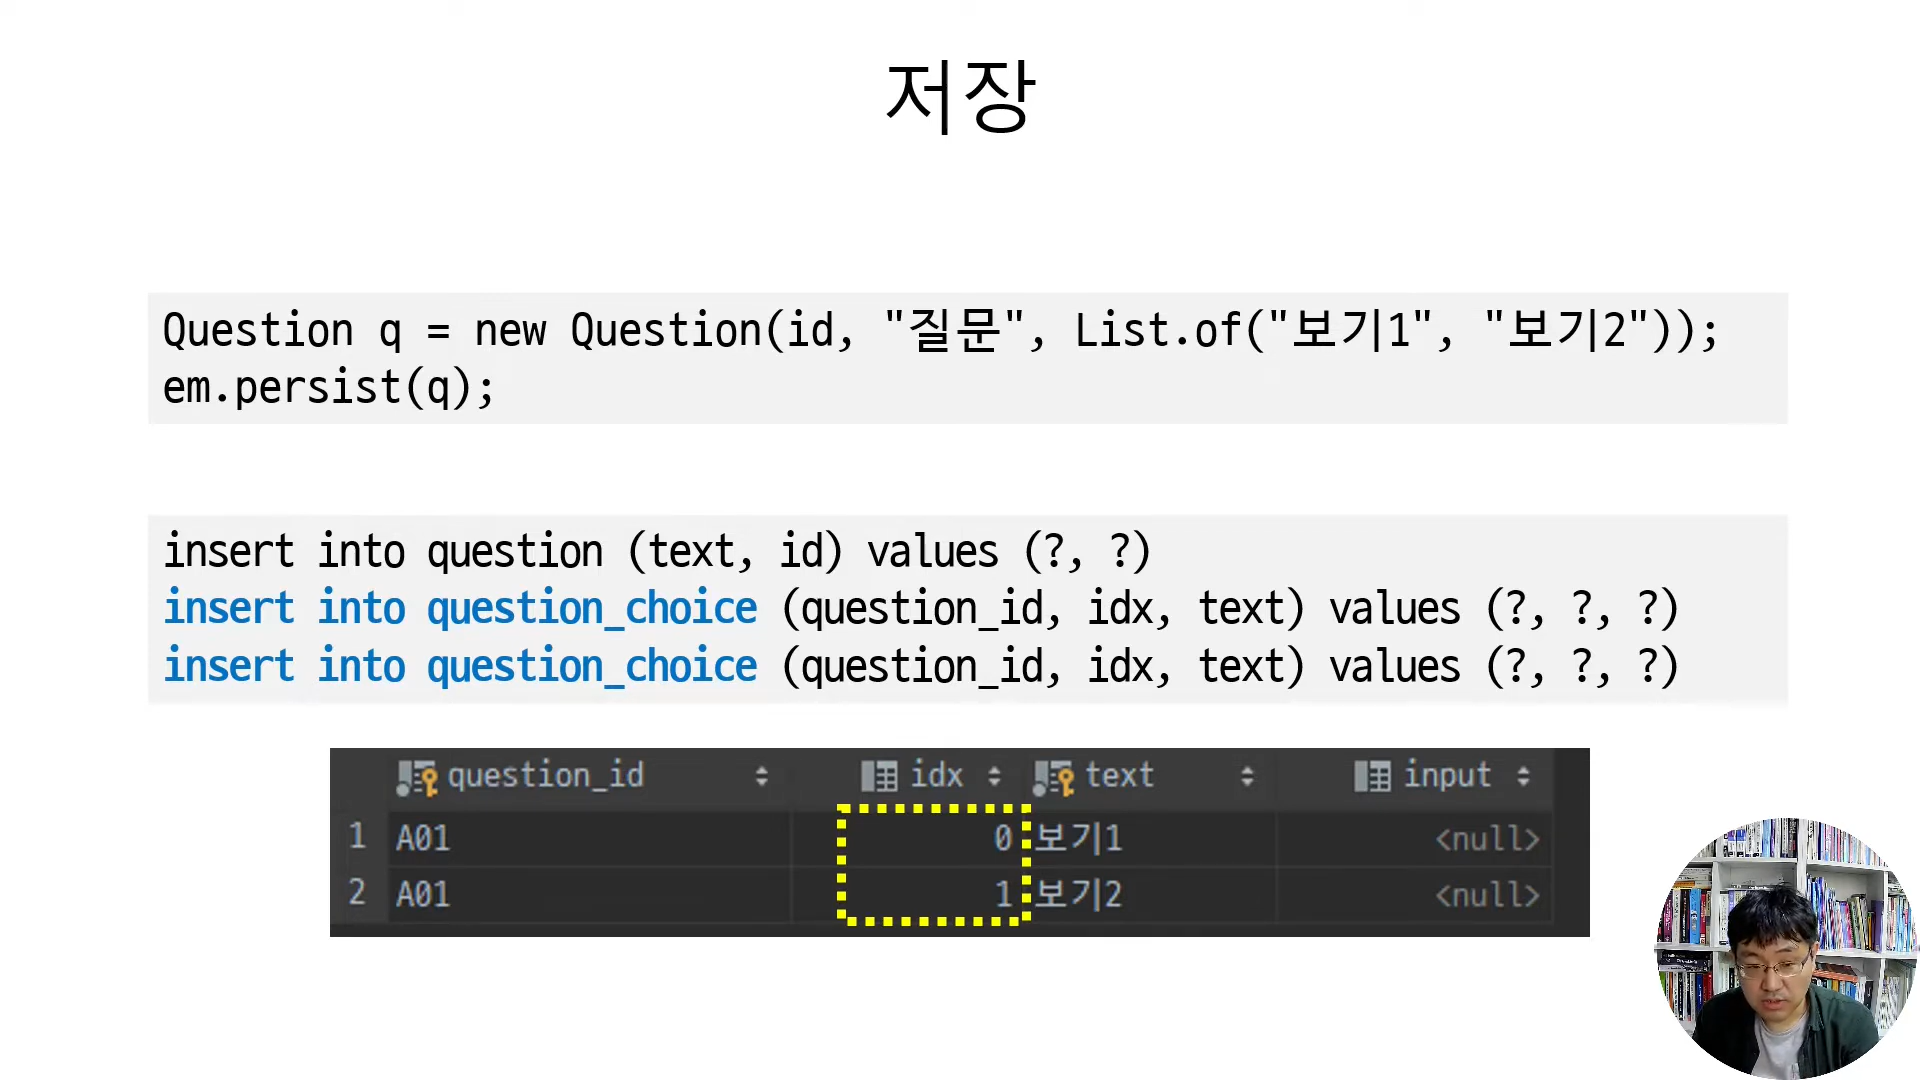The image size is (1920, 1080).
Task: Select row number 1 in the table
Action: (x=357, y=836)
